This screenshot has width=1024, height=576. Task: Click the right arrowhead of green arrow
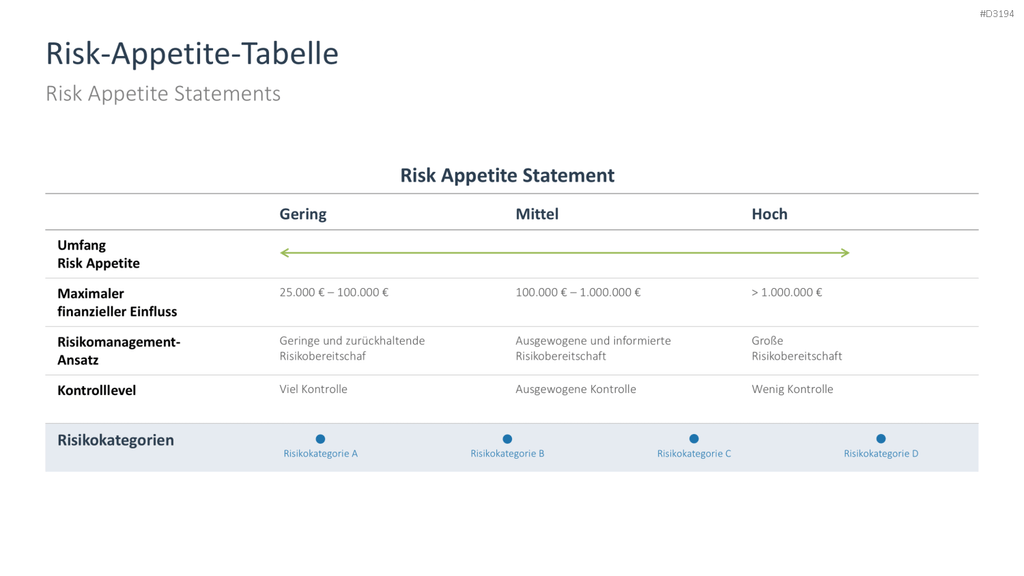click(x=845, y=253)
